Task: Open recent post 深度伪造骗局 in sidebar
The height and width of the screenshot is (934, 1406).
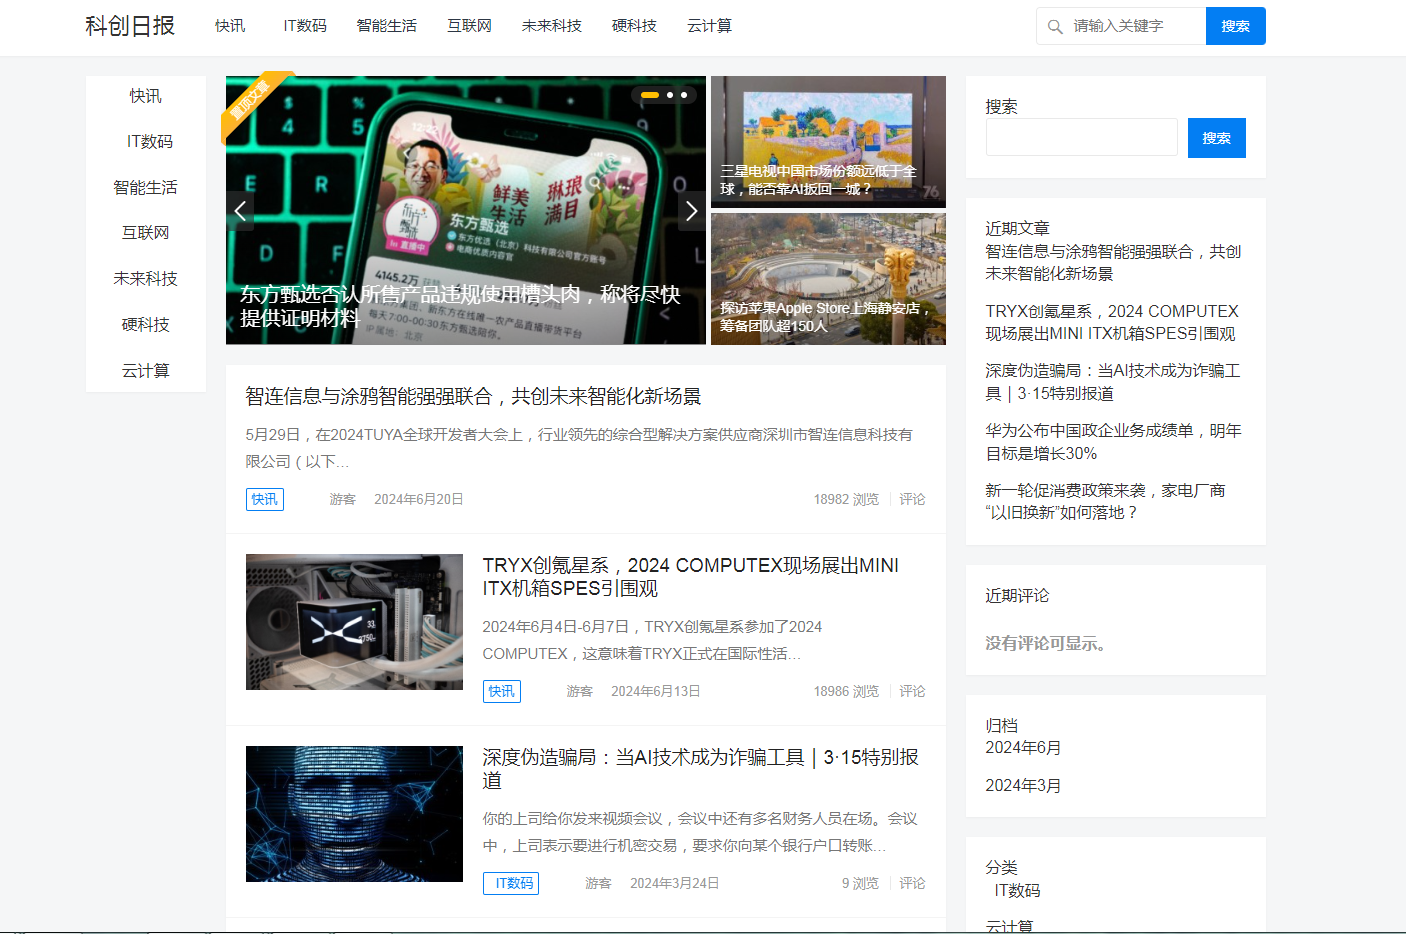Action: point(1112,382)
